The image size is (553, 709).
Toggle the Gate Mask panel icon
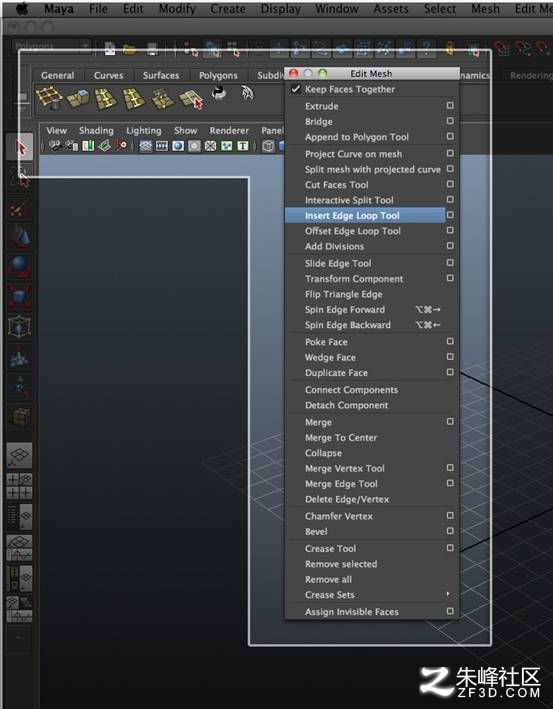194,146
